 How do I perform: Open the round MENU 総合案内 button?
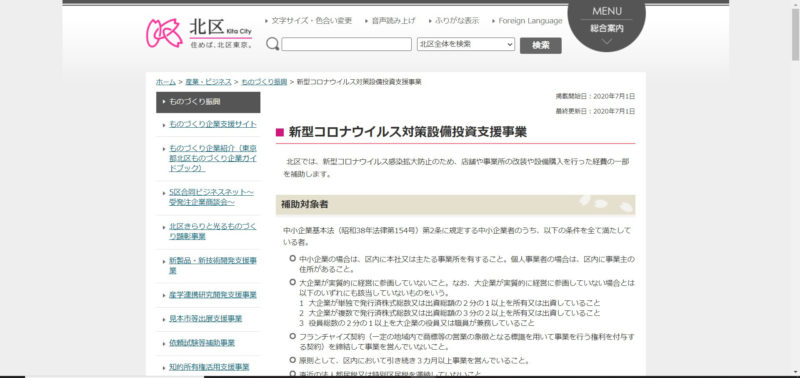(607, 22)
